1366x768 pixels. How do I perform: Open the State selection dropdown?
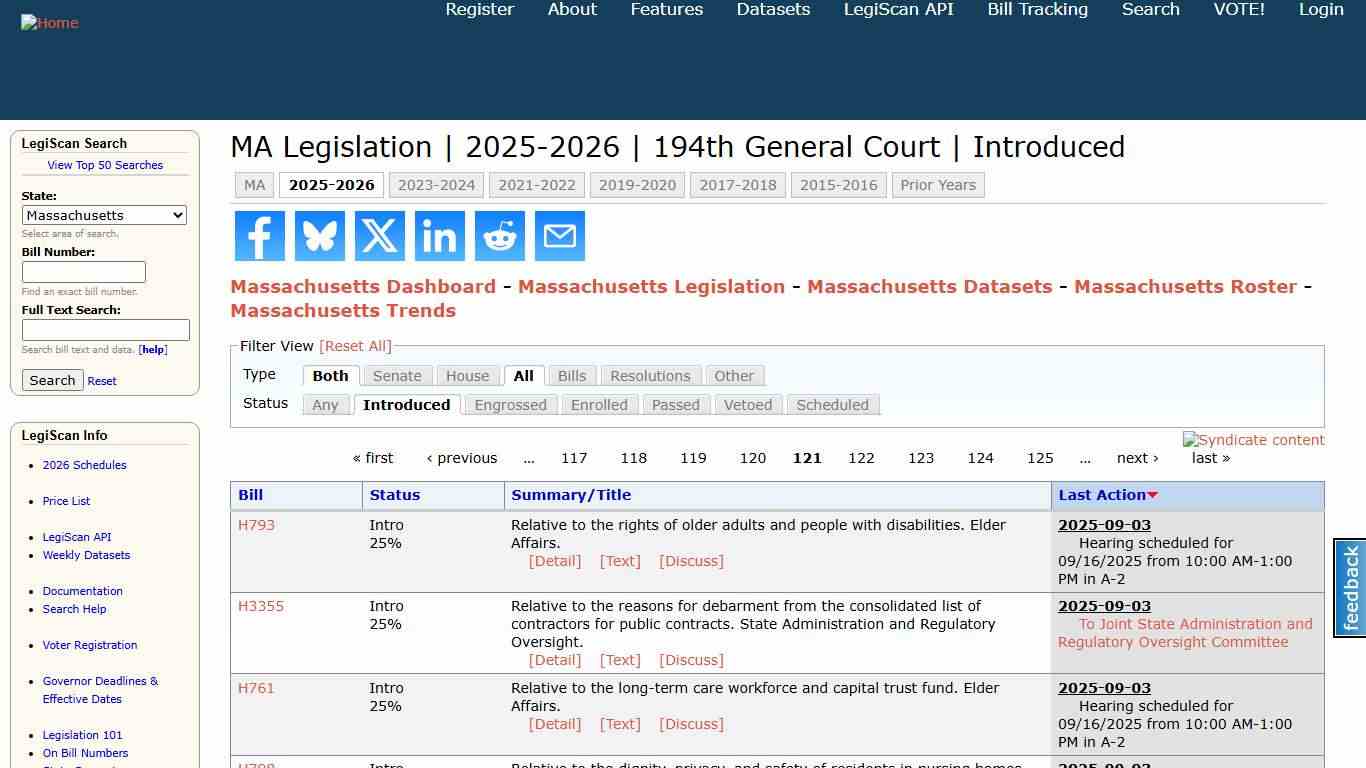pyautogui.click(x=104, y=215)
